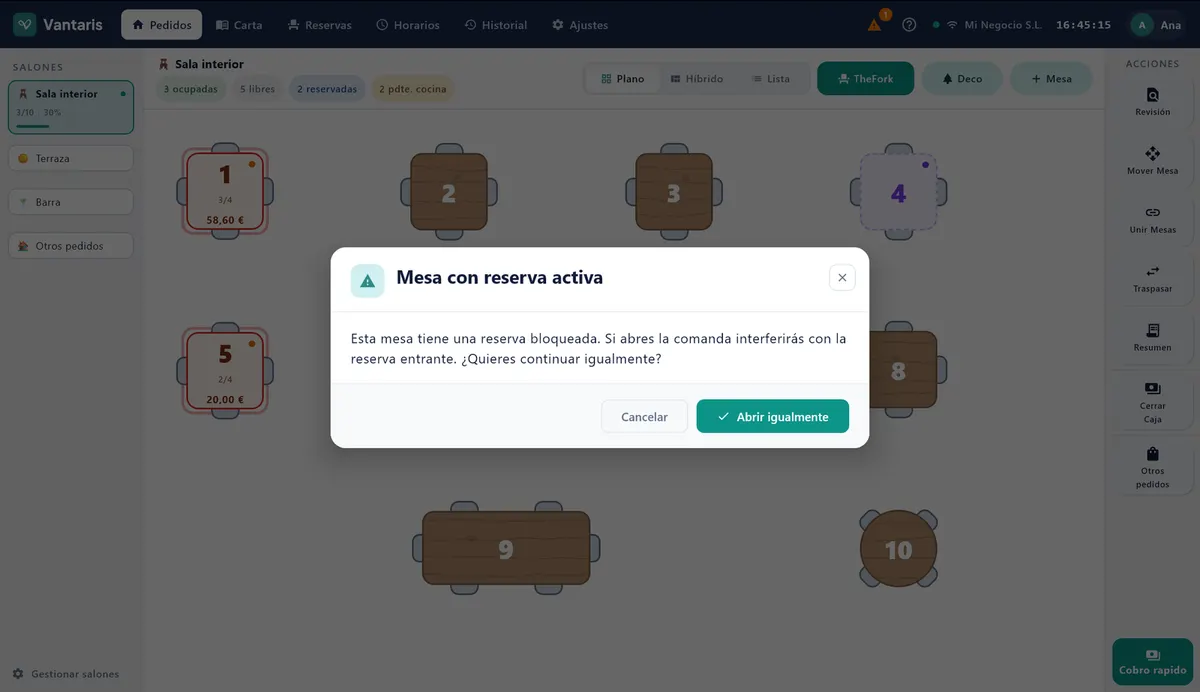Click the TheFork button
This screenshot has height=692, width=1200.
tap(865, 79)
